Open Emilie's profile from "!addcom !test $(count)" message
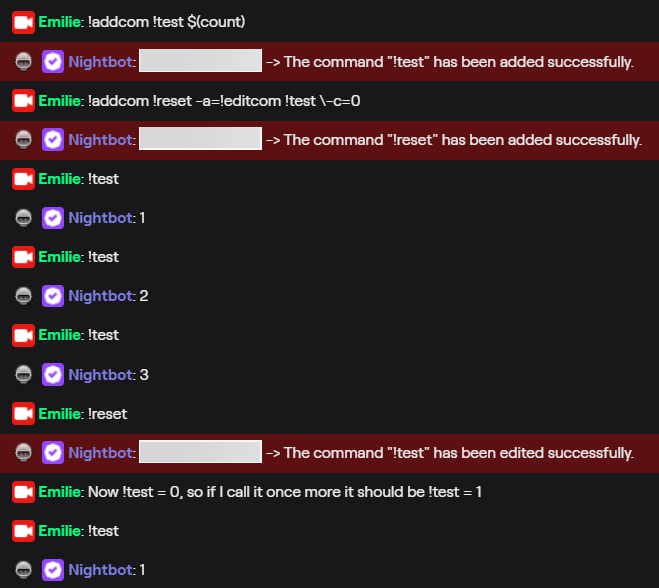The width and height of the screenshot is (659, 588). tap(59, 22)
